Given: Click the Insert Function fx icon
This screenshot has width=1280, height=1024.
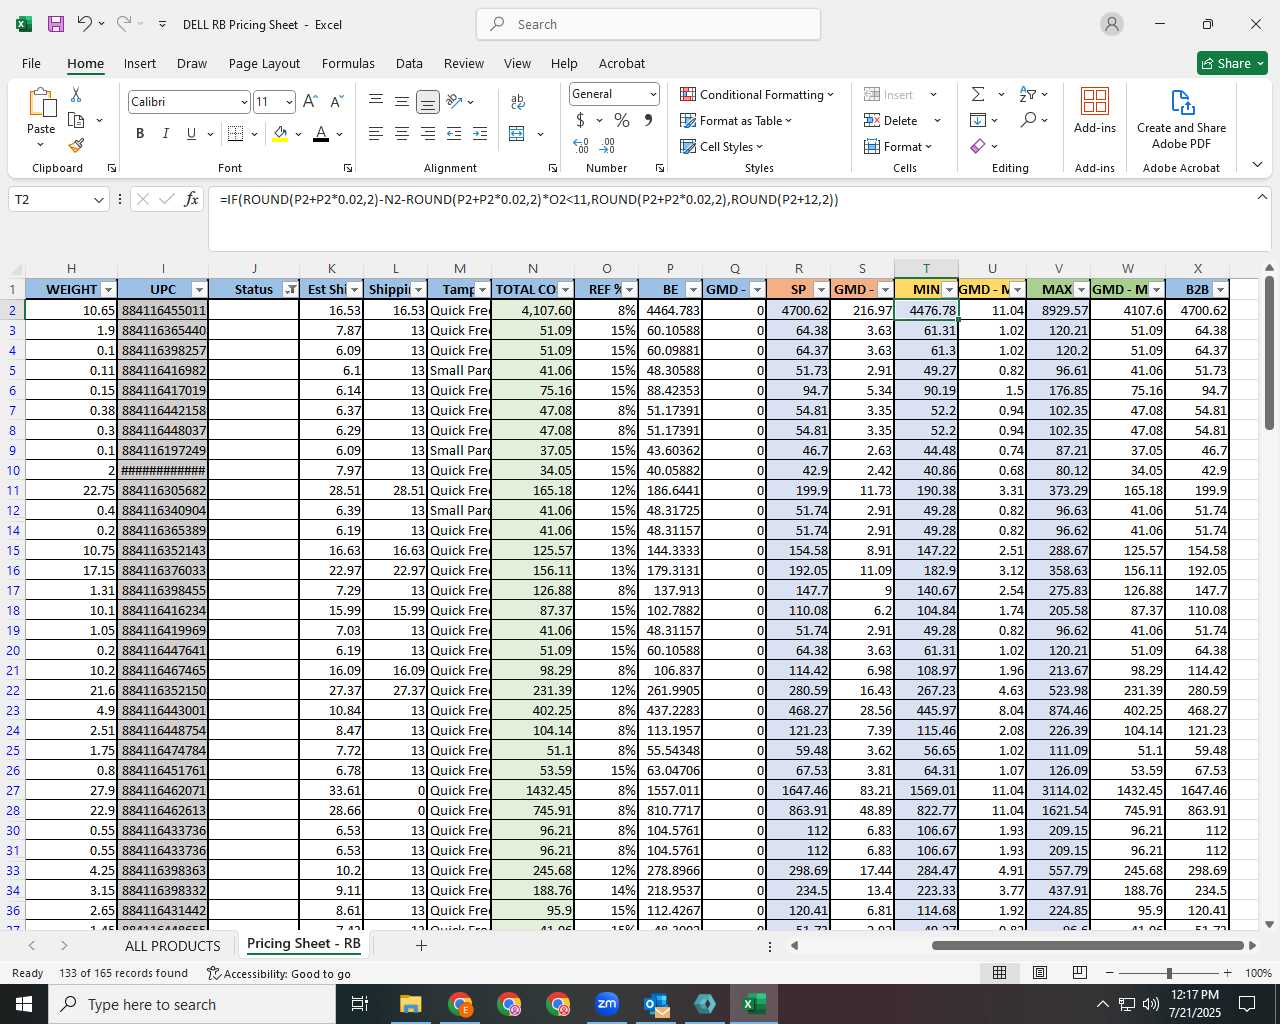Looking at the screenshot, I should click(x=192, y=199).
